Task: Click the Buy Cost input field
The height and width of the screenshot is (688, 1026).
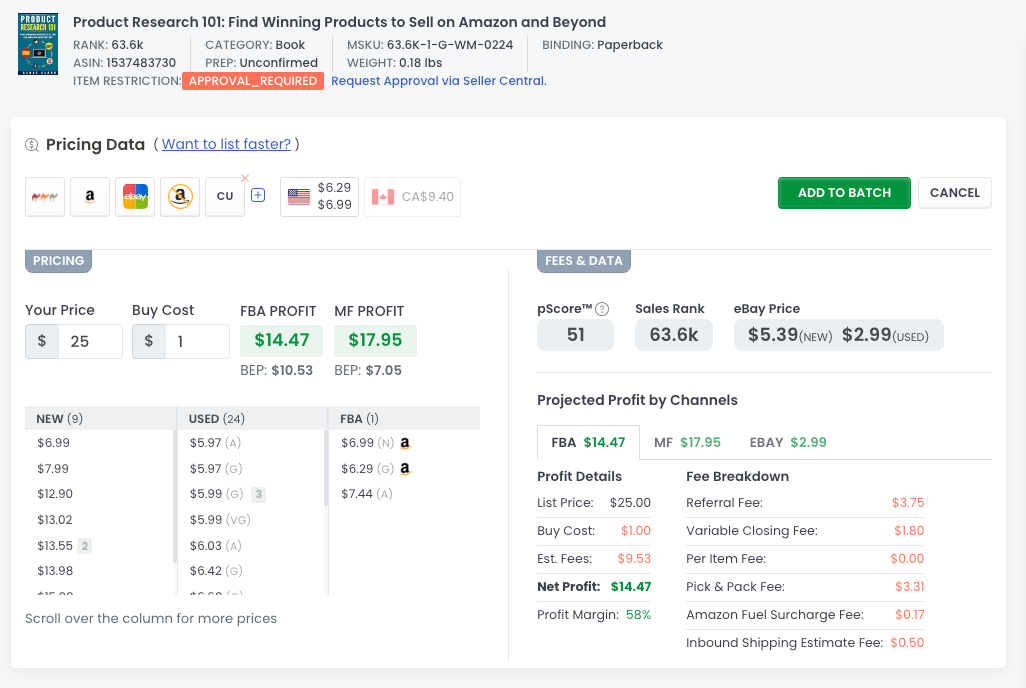Action: (196, 341)
